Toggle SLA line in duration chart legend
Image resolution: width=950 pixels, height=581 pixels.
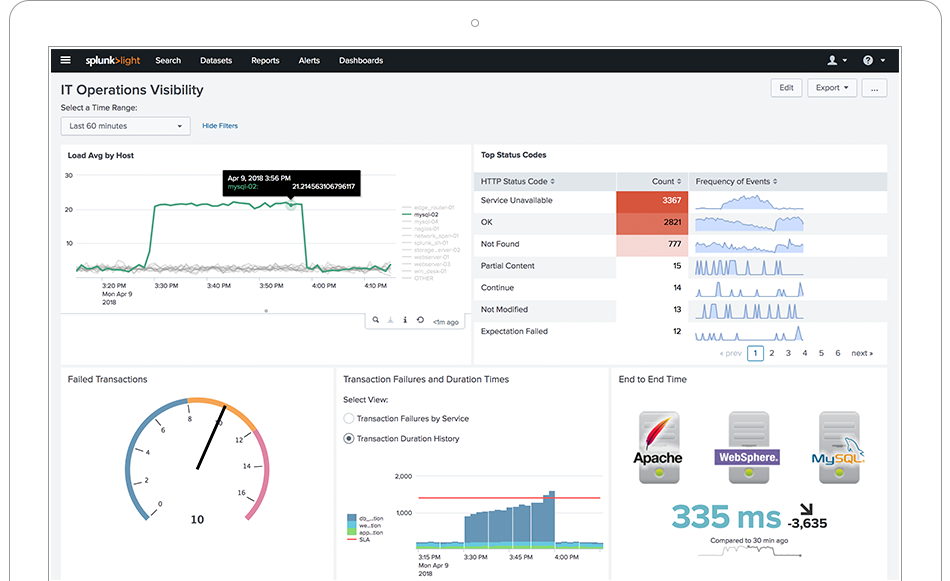[359, 539]
